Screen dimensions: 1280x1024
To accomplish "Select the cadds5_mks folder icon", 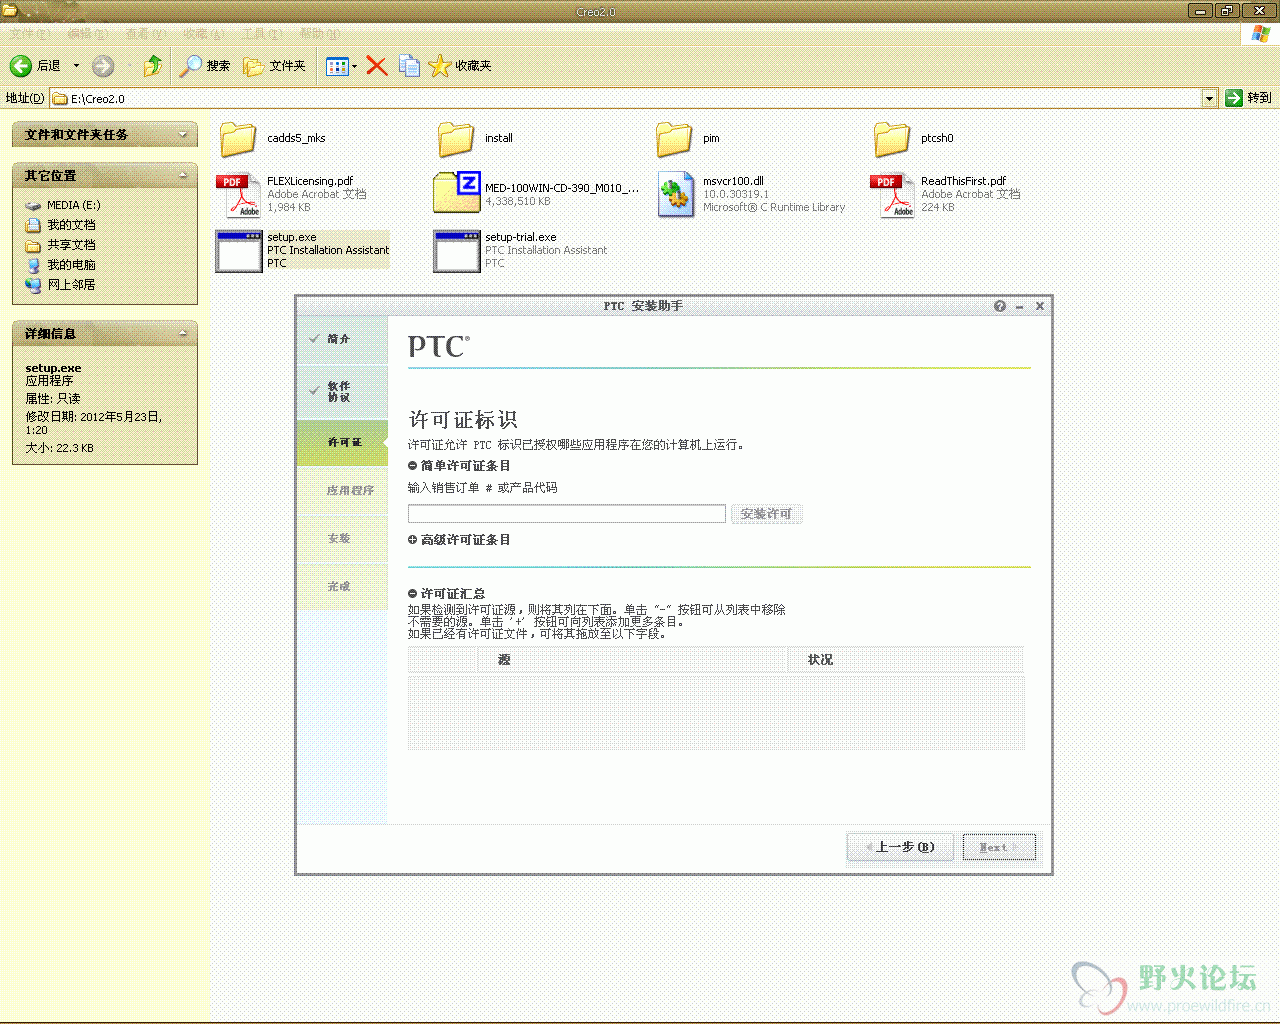I will point(238,139).
